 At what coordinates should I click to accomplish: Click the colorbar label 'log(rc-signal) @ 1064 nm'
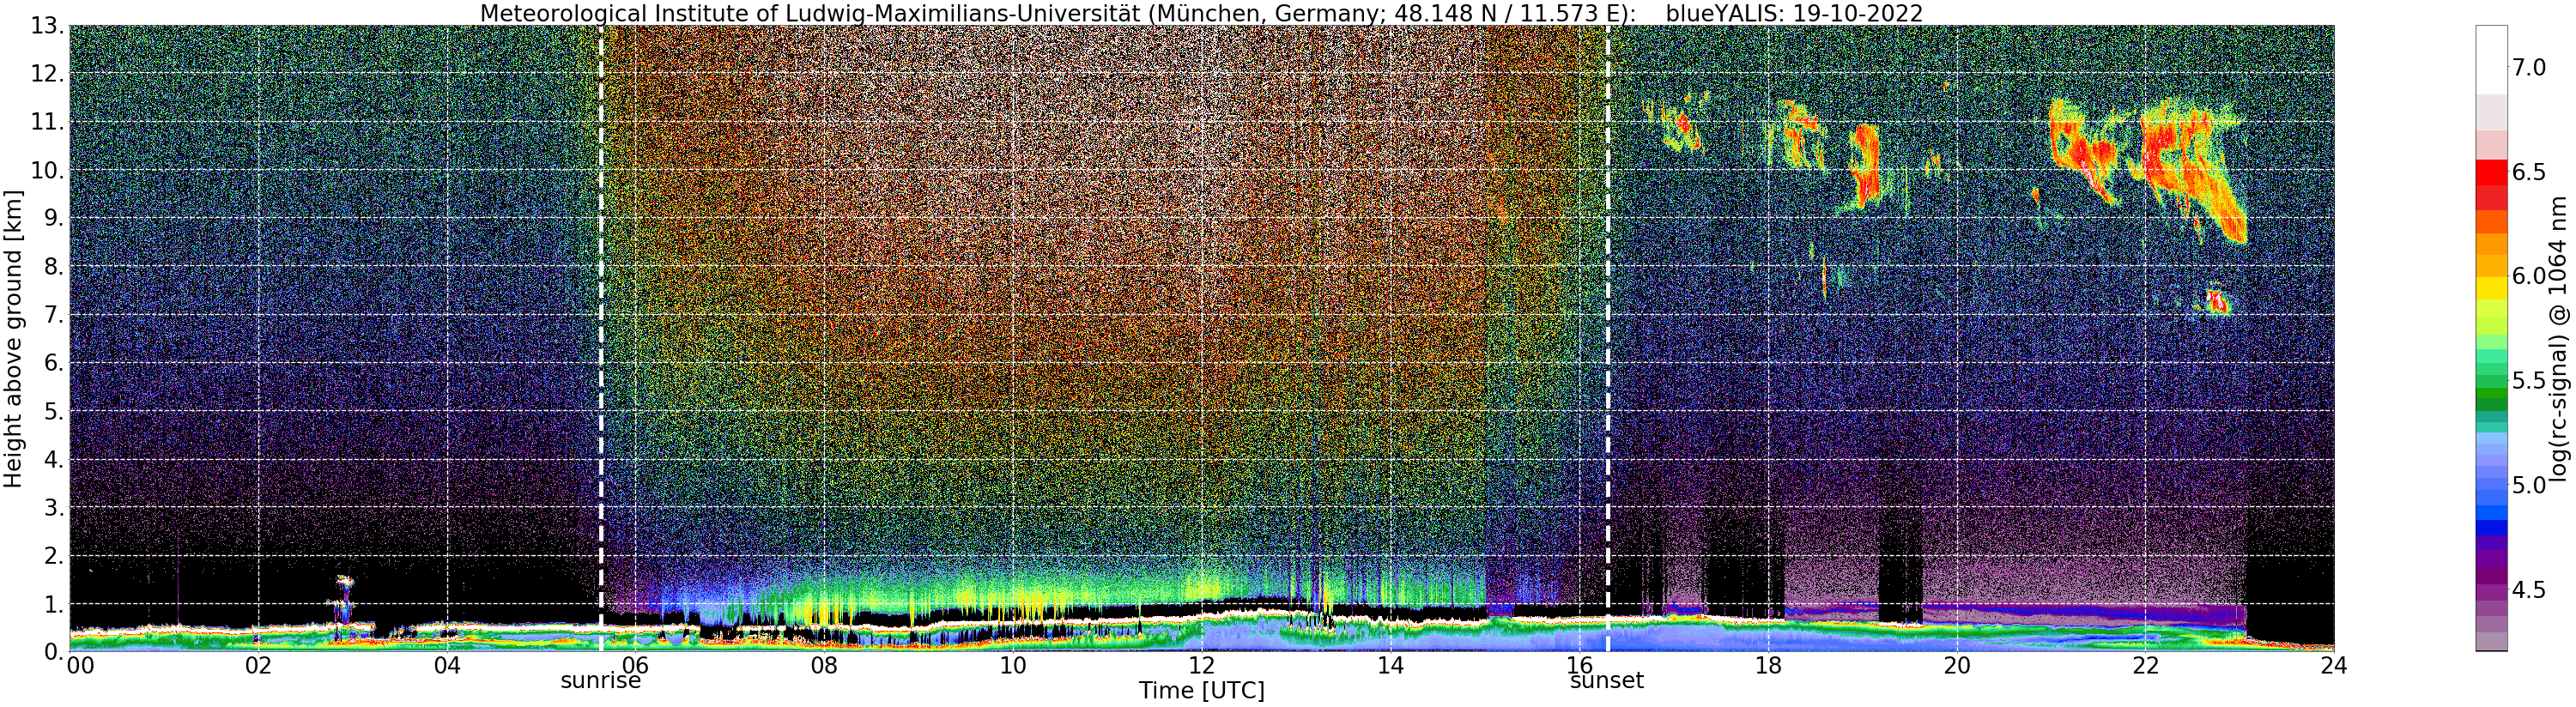point(2559,338)
